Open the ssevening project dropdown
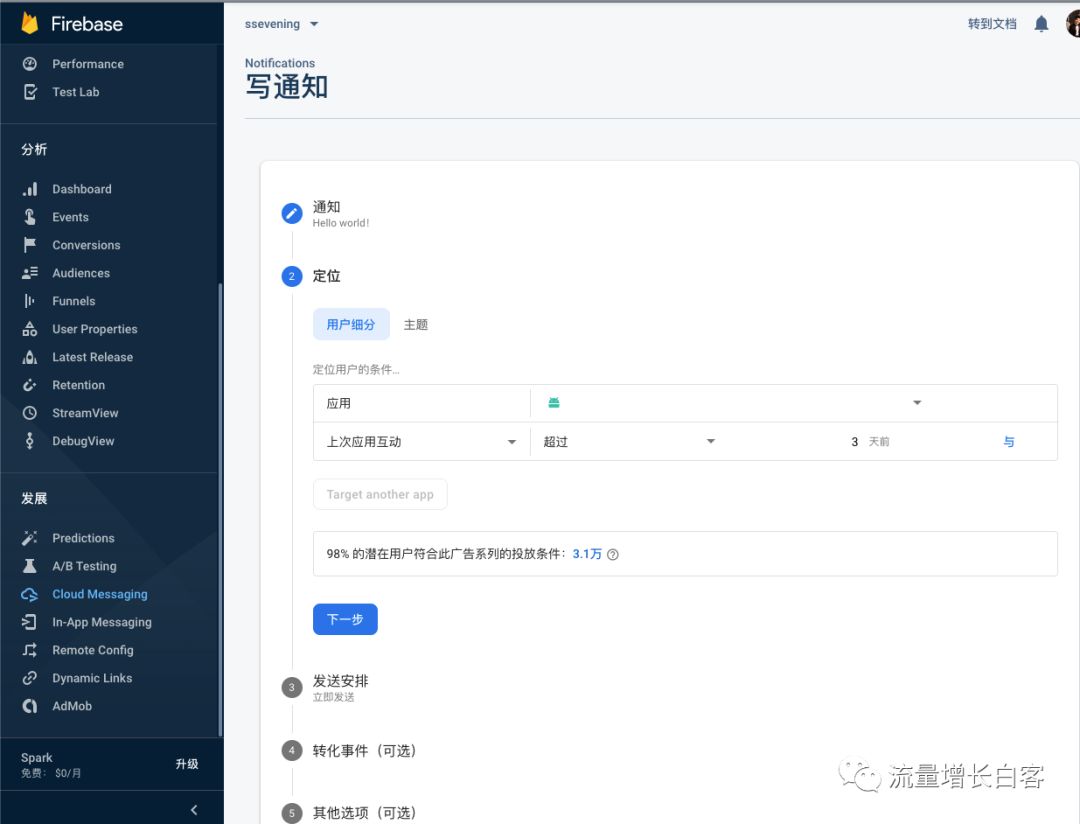Image resolution: width=1080 pixels, height=824 pixels. click(x=281, y=24)
